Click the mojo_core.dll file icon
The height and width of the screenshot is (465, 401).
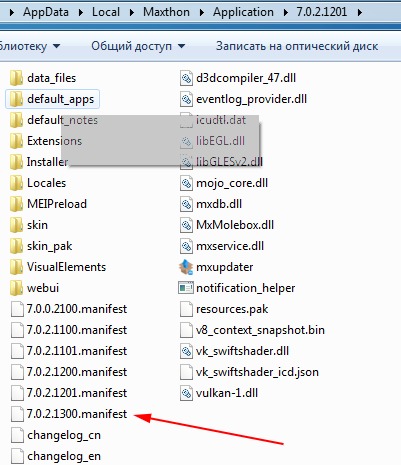point(186,183)
